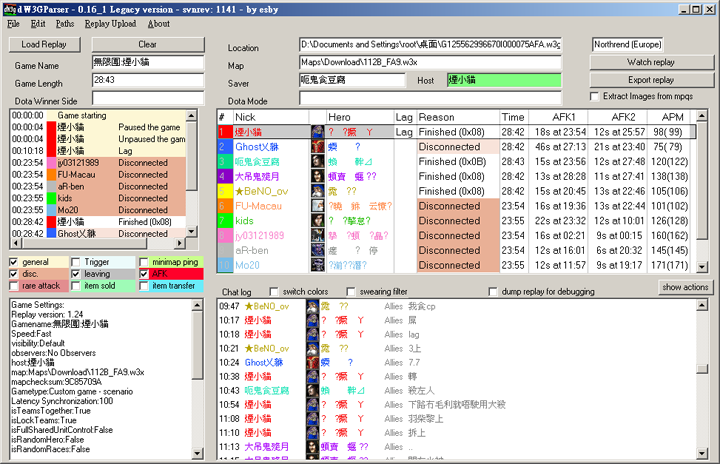The image size is (720, 464).
Task: Select hero icon in the FU-Macau row
Action: [317, 206]
